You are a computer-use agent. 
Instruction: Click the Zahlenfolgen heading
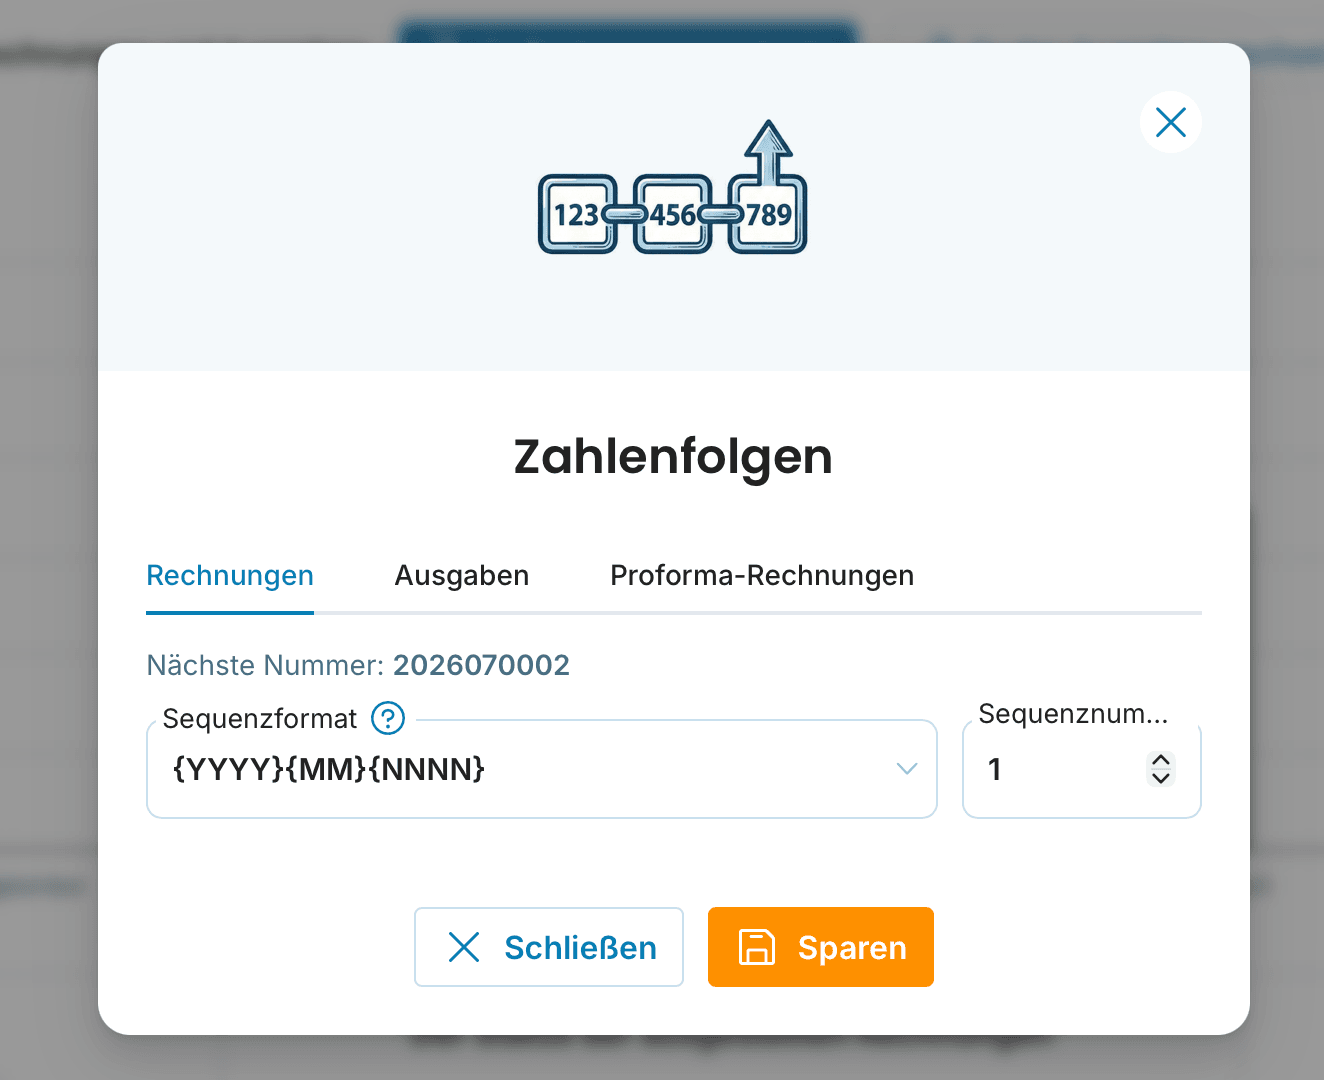(673, 457)
